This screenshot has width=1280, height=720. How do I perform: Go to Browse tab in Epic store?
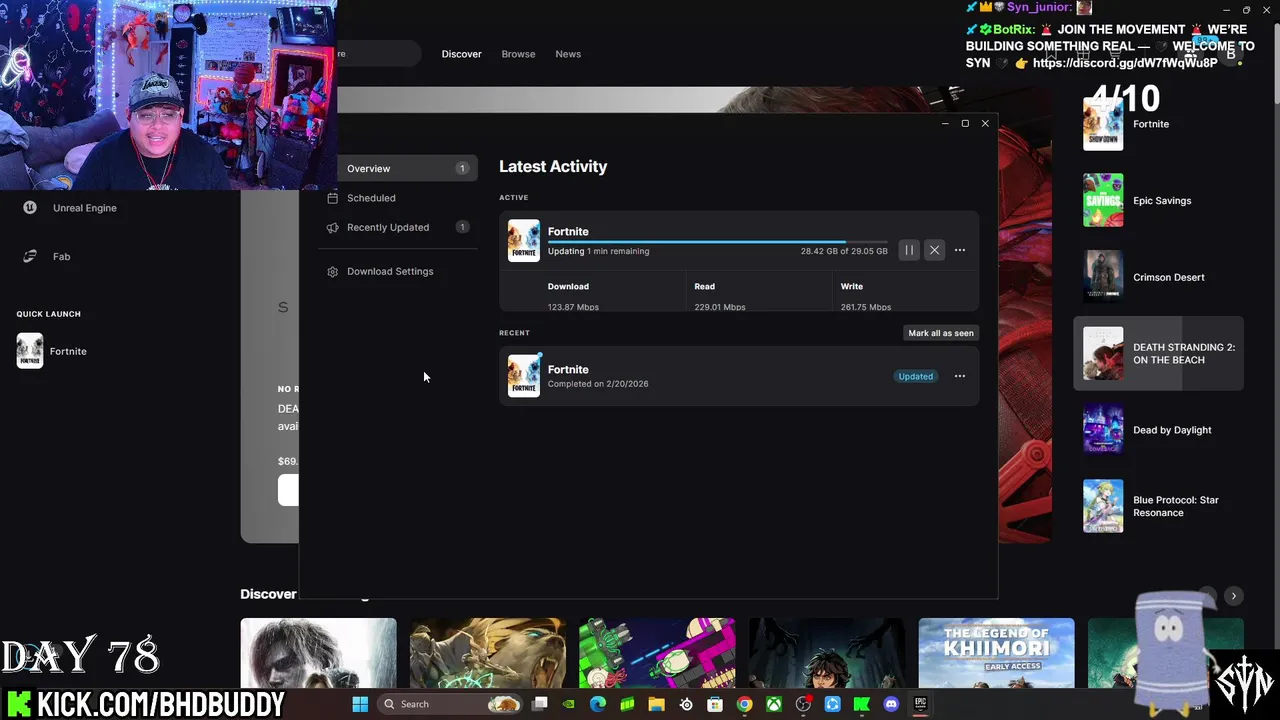tap(518, 54)
